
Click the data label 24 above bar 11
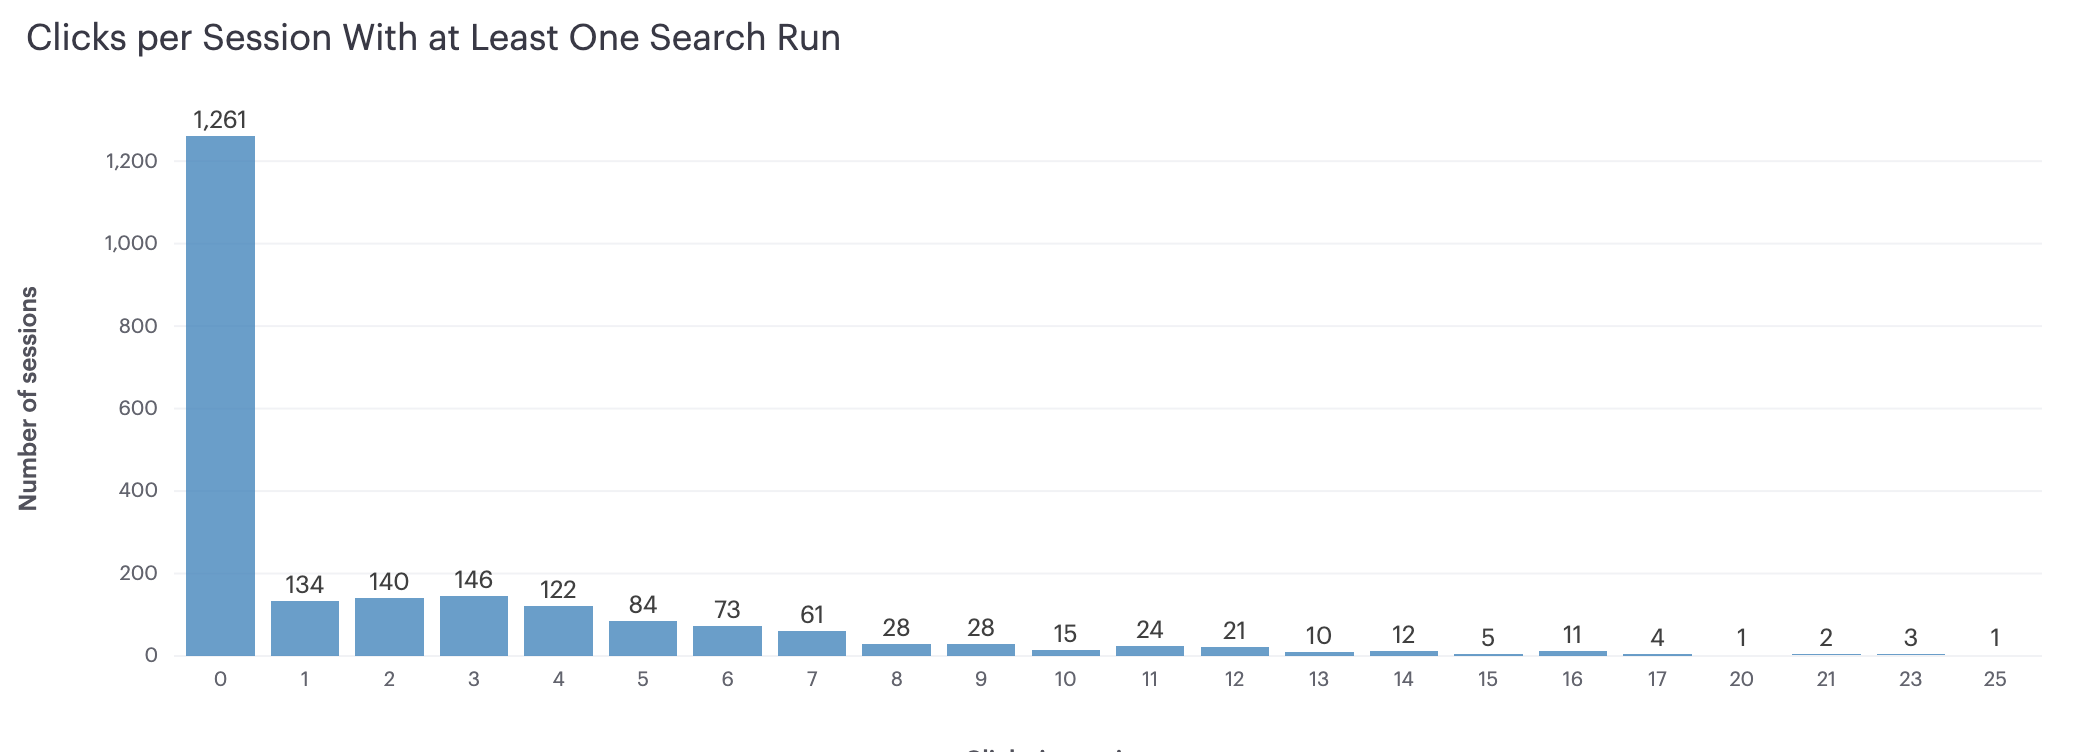click(1150, 630)
